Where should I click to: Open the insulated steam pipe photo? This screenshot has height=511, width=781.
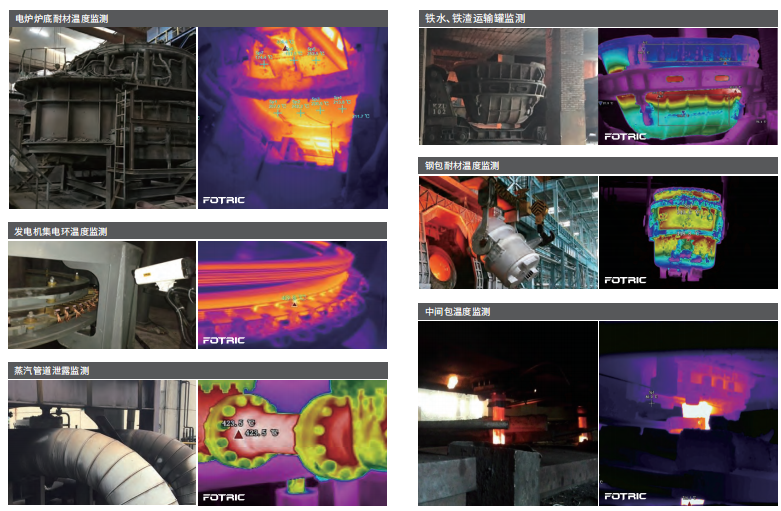102,442
